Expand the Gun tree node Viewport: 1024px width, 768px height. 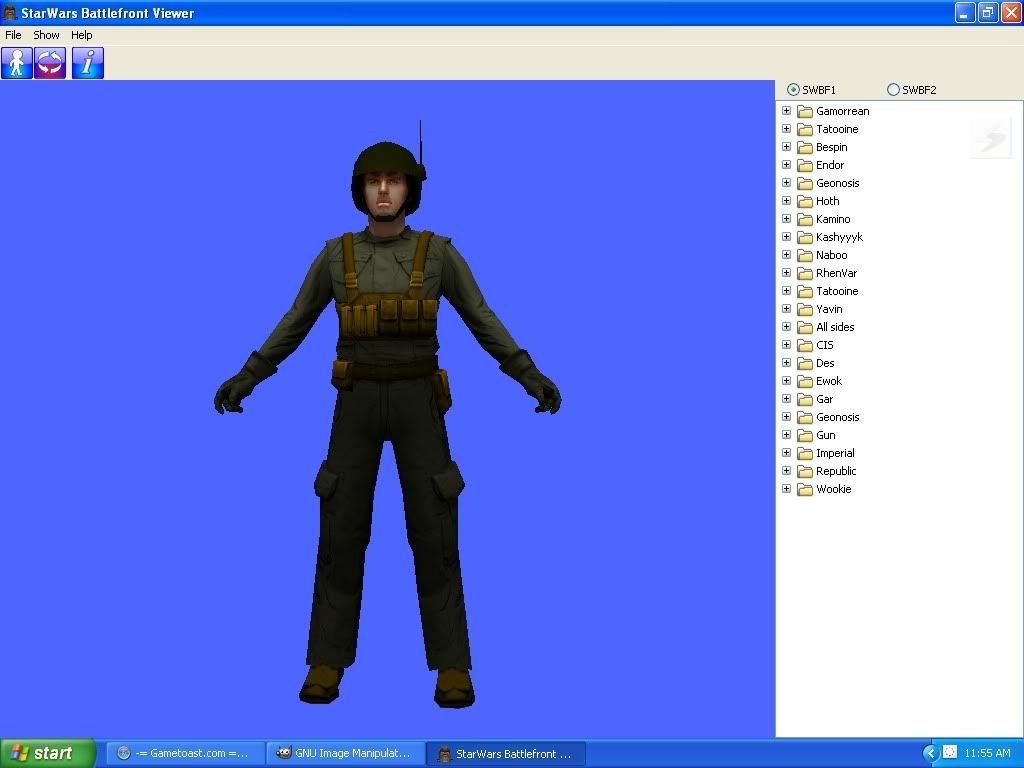(786, 435)
